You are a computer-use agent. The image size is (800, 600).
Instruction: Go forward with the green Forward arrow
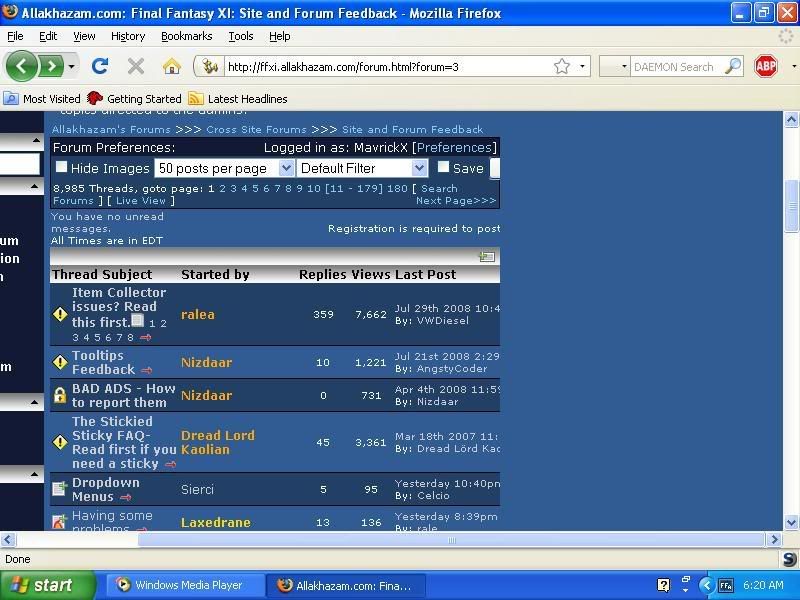(51, 66)
